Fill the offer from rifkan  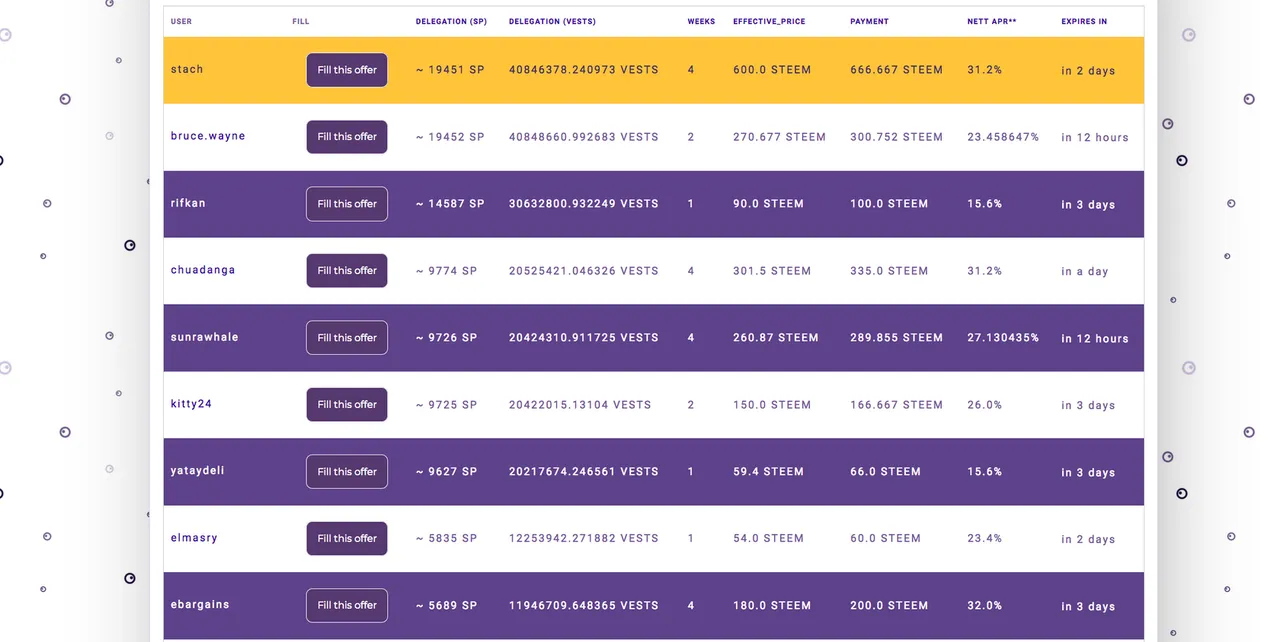click(x=347, y=204)
